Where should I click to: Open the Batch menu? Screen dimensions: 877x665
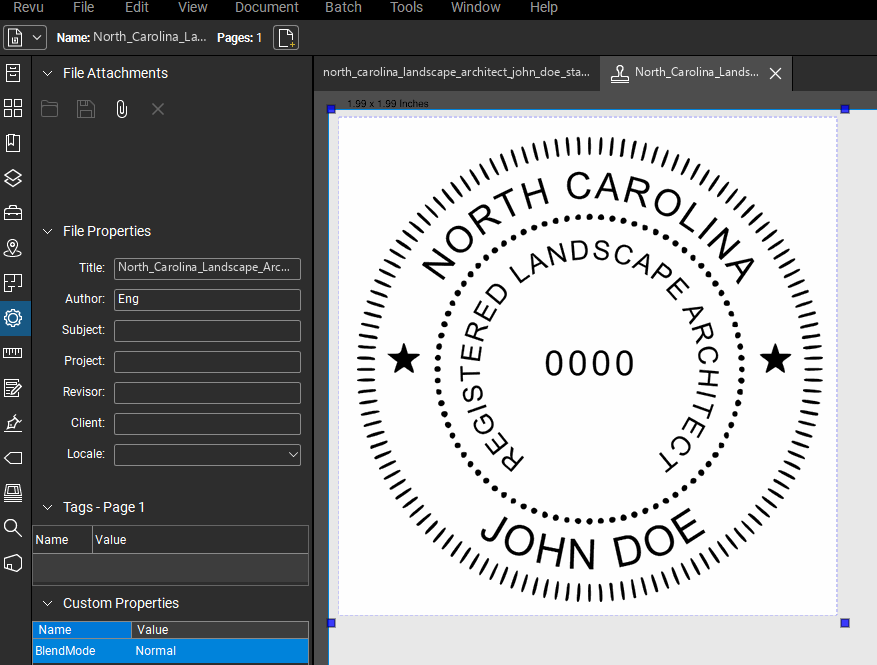pyautogui.click(x=343, y=7)
